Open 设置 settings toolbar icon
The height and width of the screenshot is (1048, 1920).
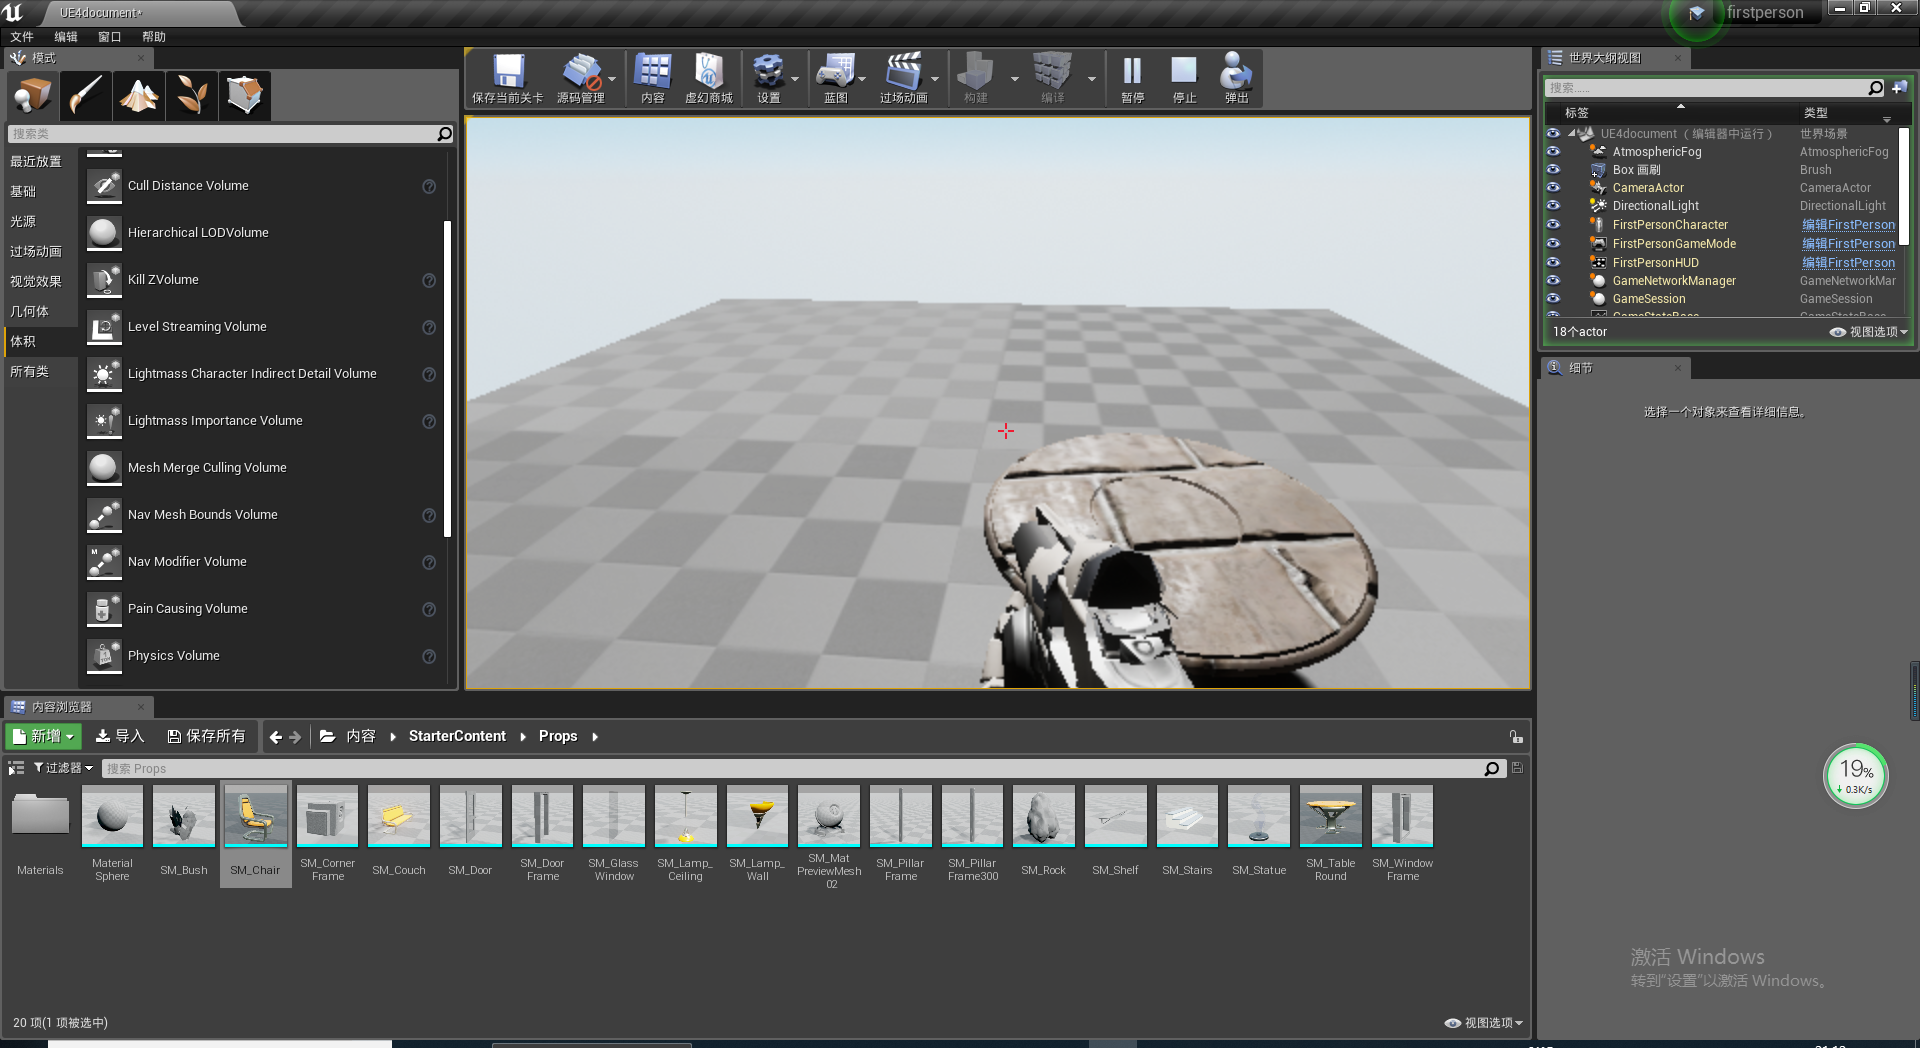pyautogui.click(x=768, y=78)
